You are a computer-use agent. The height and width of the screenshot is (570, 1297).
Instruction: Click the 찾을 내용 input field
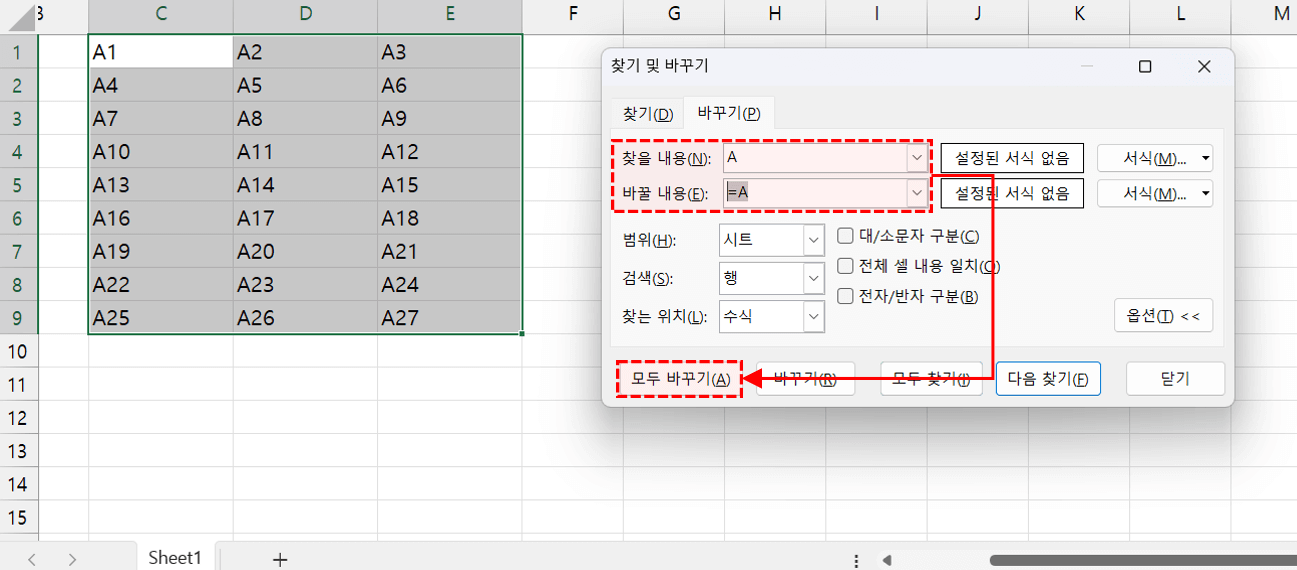[x=815, y=158]
